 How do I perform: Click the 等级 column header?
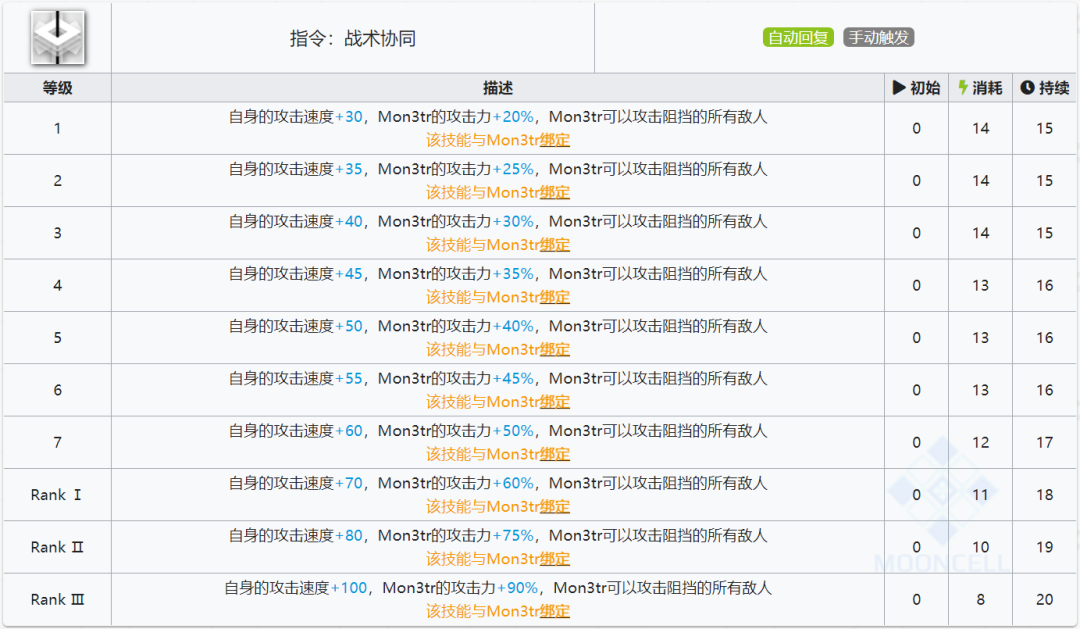57,87
